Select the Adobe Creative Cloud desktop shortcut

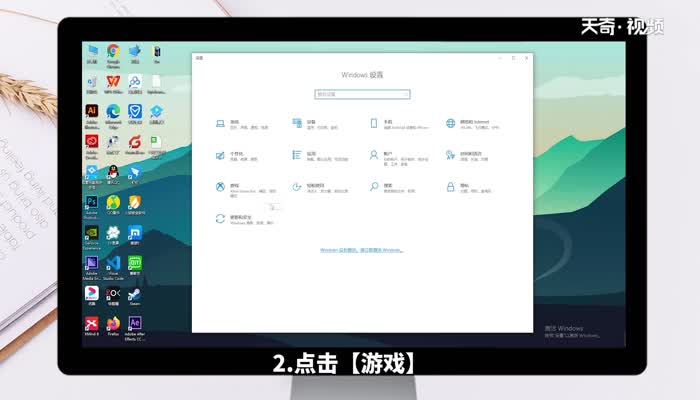coord(92,147)
